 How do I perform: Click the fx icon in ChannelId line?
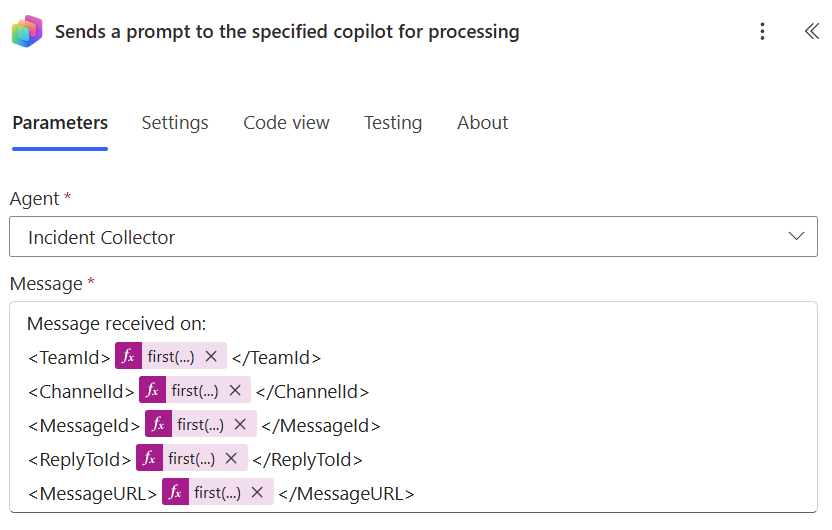(152, 390)
